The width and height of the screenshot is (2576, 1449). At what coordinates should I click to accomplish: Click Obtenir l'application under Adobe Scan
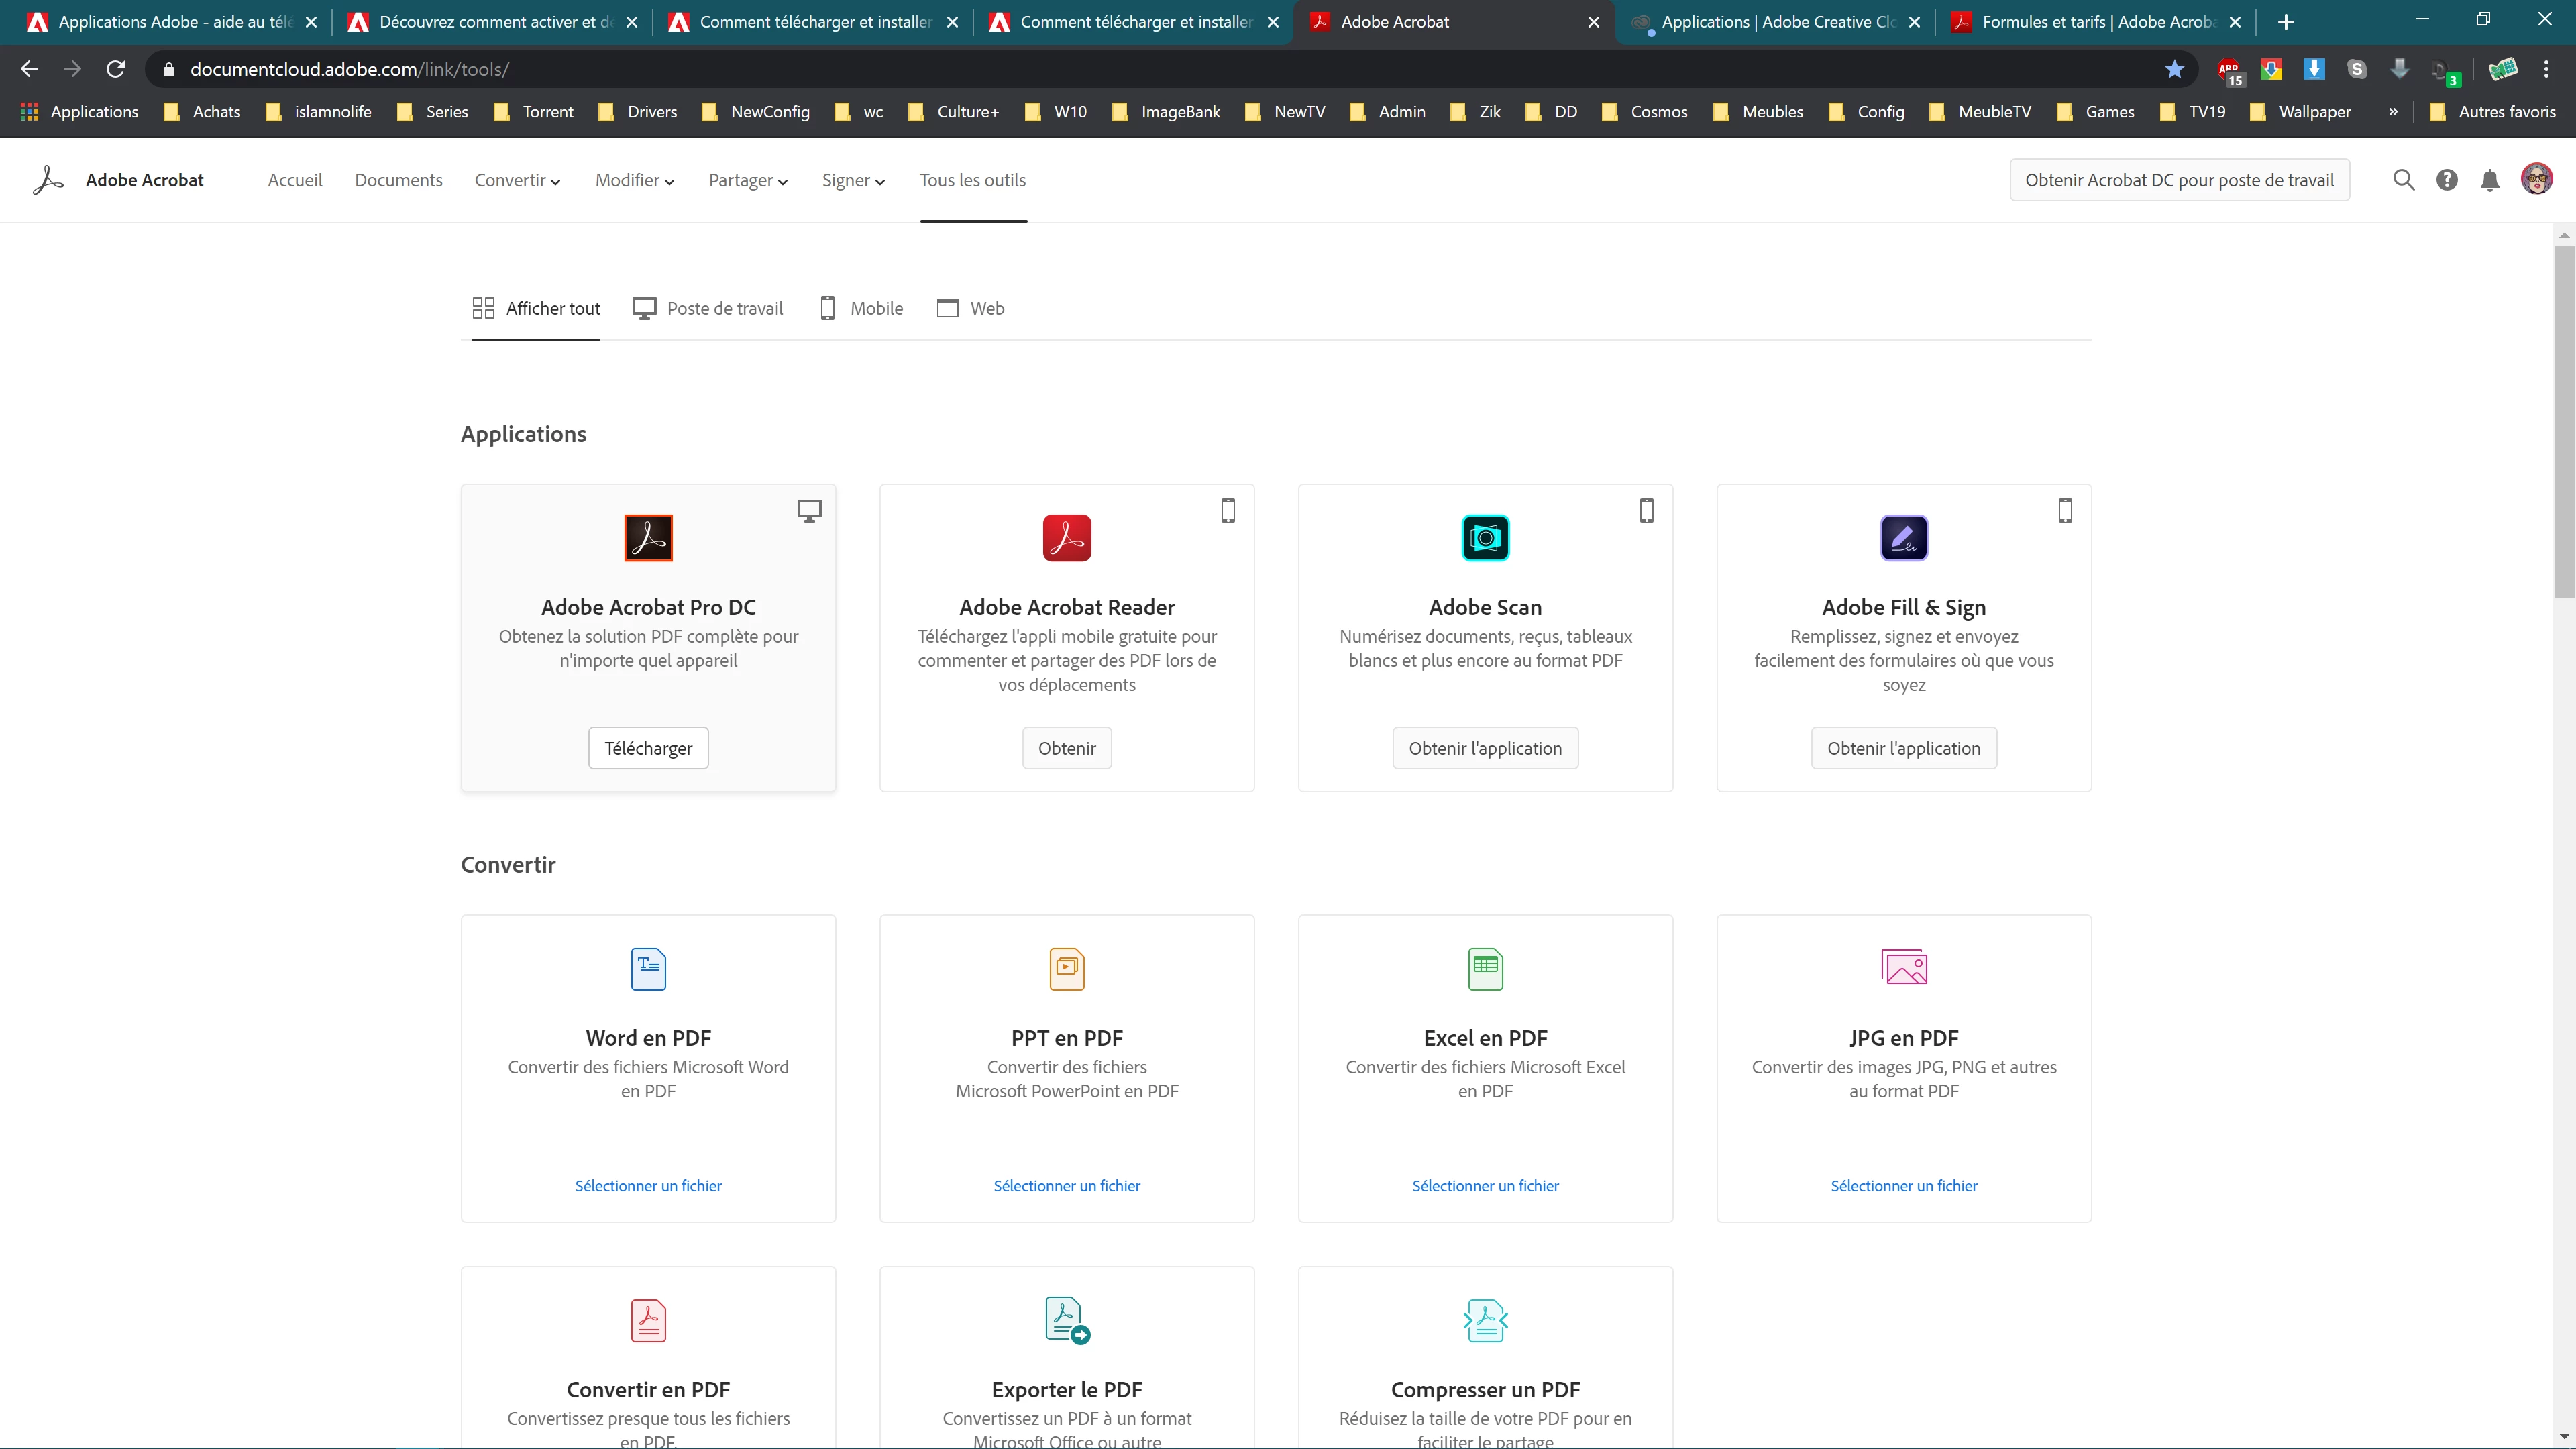1485,748
